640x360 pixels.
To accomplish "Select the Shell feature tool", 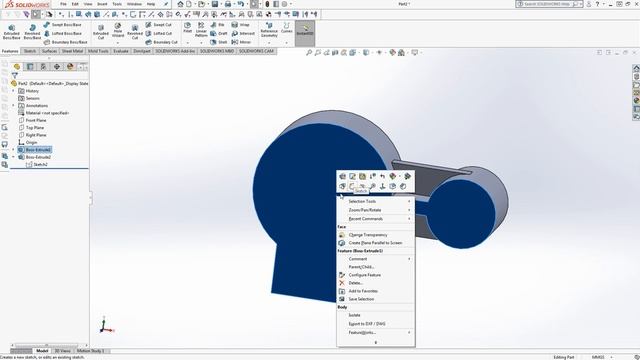I will point(219,42).
